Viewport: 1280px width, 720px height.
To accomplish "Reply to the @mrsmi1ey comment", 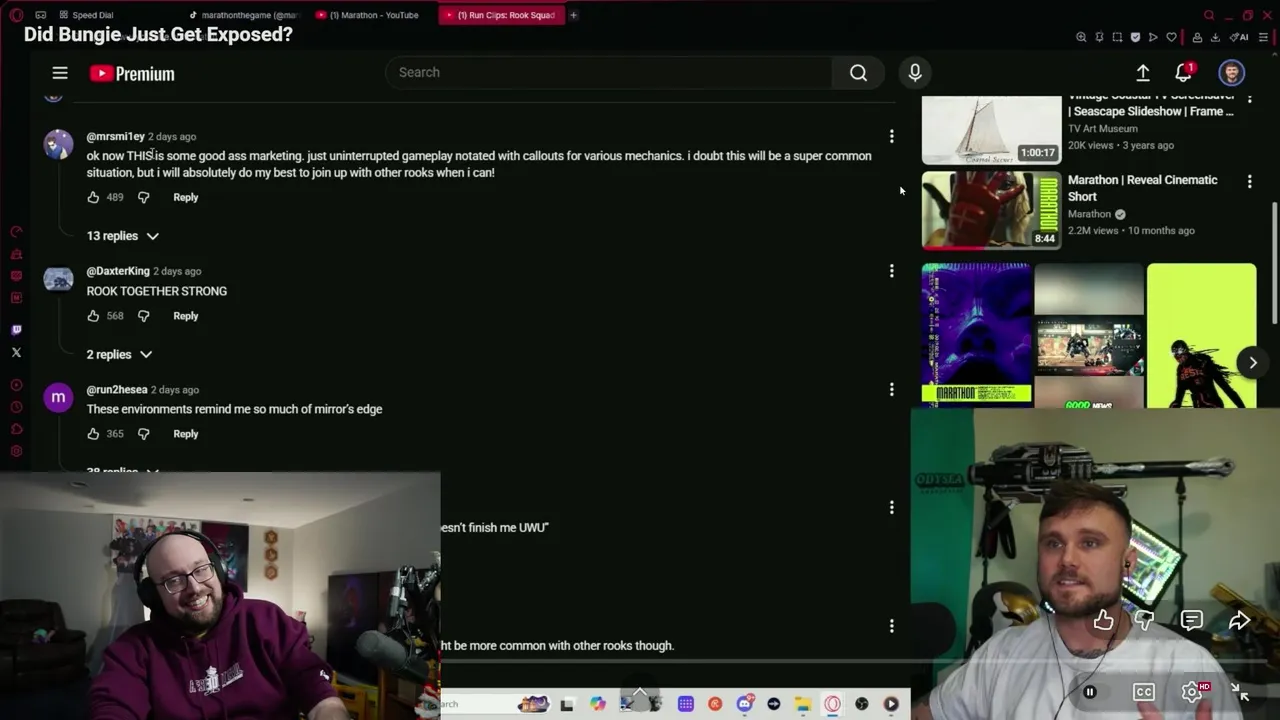I will [186, 197].
